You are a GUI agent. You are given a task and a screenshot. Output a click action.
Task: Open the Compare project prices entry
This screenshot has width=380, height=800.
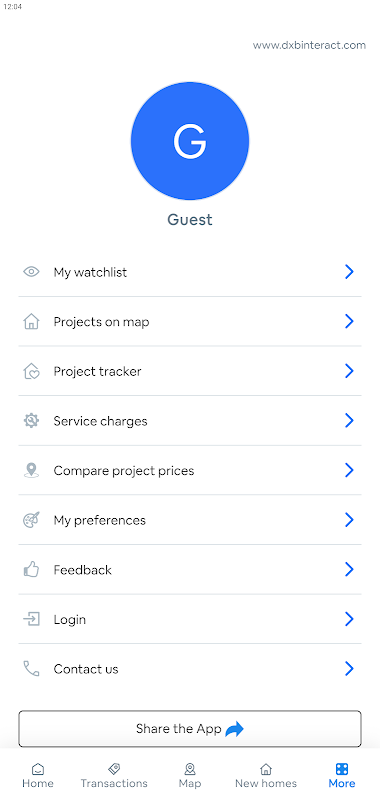point(190,470)
